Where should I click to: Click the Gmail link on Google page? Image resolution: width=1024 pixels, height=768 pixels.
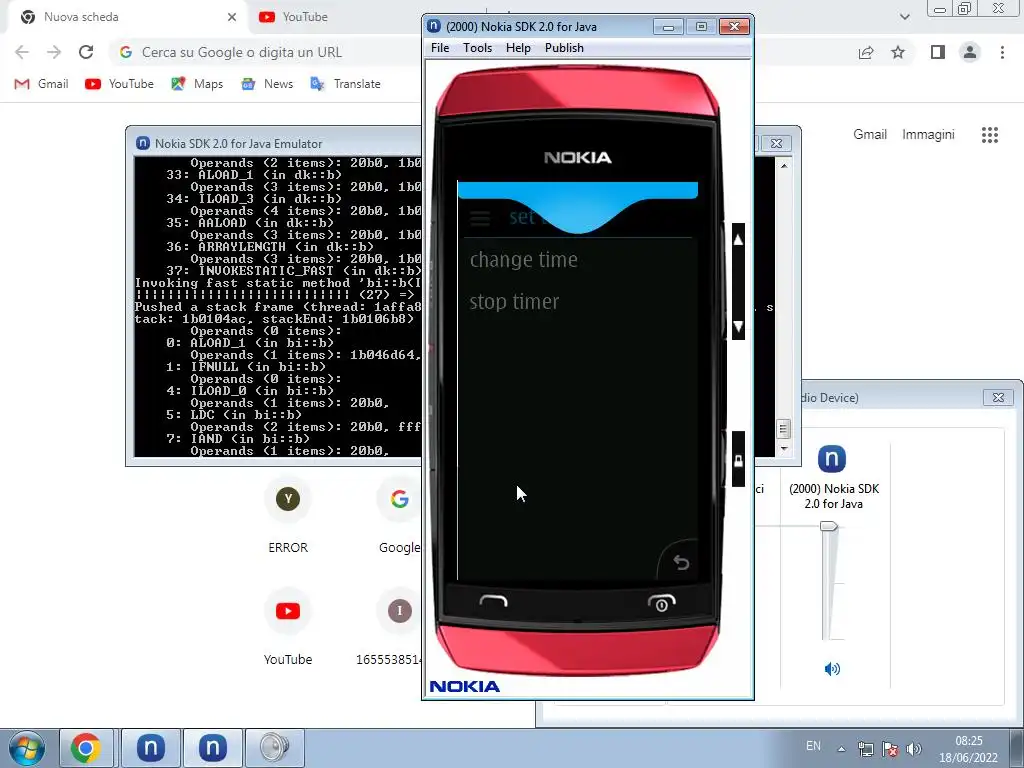click(870, 135)
